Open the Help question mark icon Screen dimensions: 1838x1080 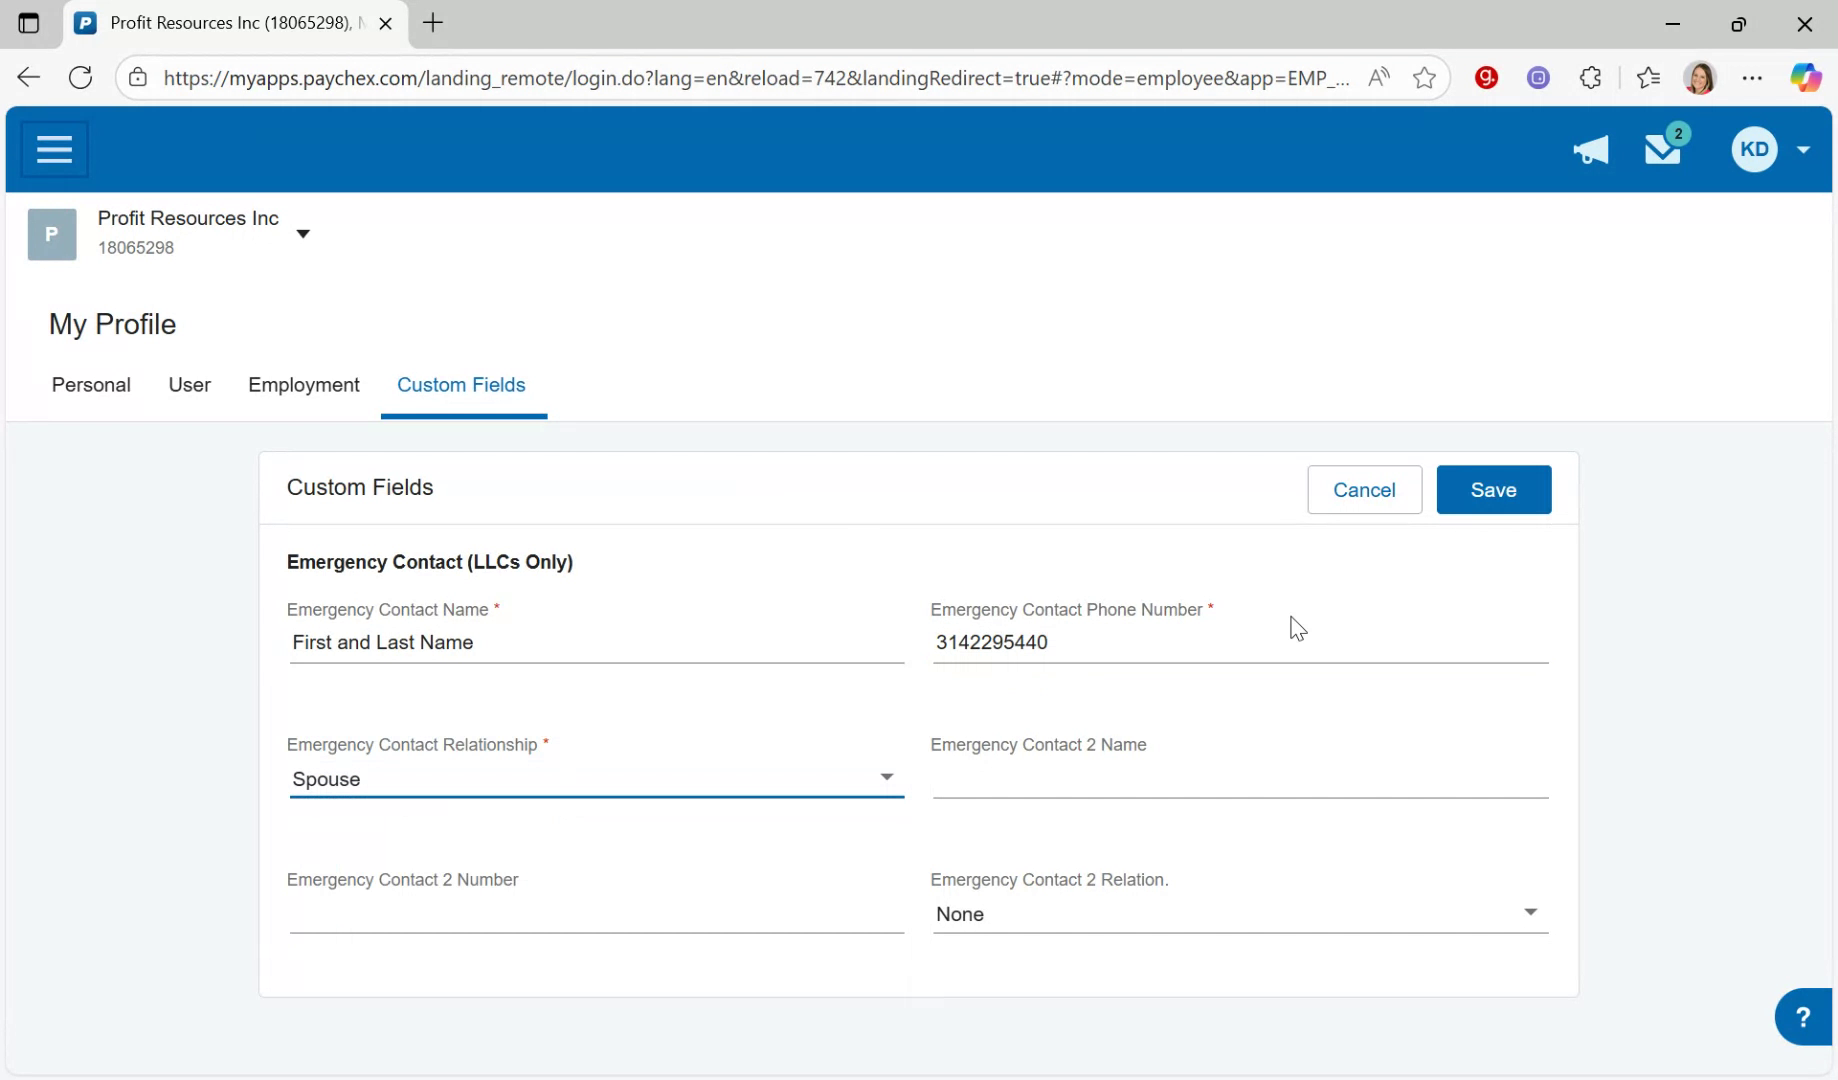[1803, 1016]
